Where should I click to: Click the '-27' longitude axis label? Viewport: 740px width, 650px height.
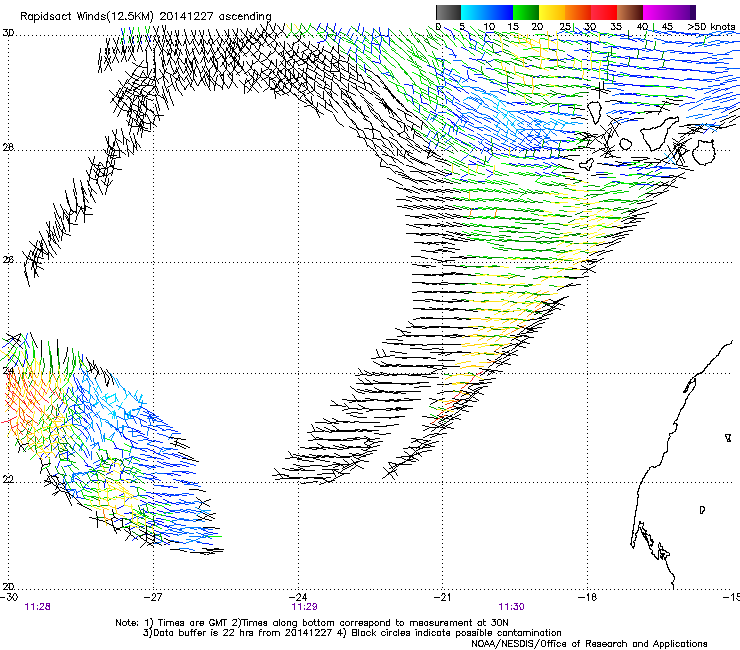pos(152,597)
